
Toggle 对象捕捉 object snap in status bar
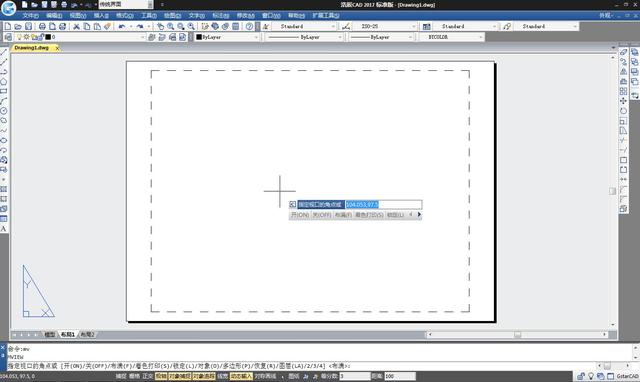pos(180,376)
